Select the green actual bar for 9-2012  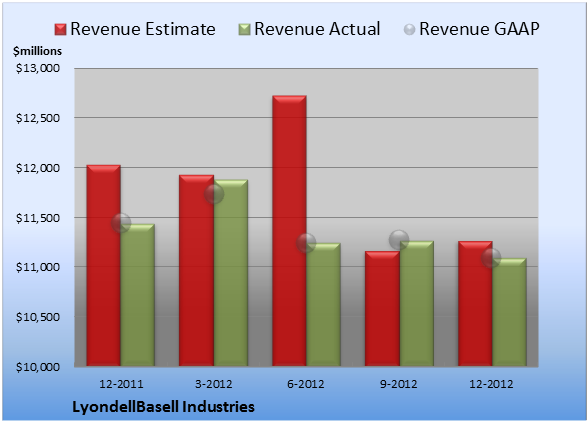pos(416,303)
